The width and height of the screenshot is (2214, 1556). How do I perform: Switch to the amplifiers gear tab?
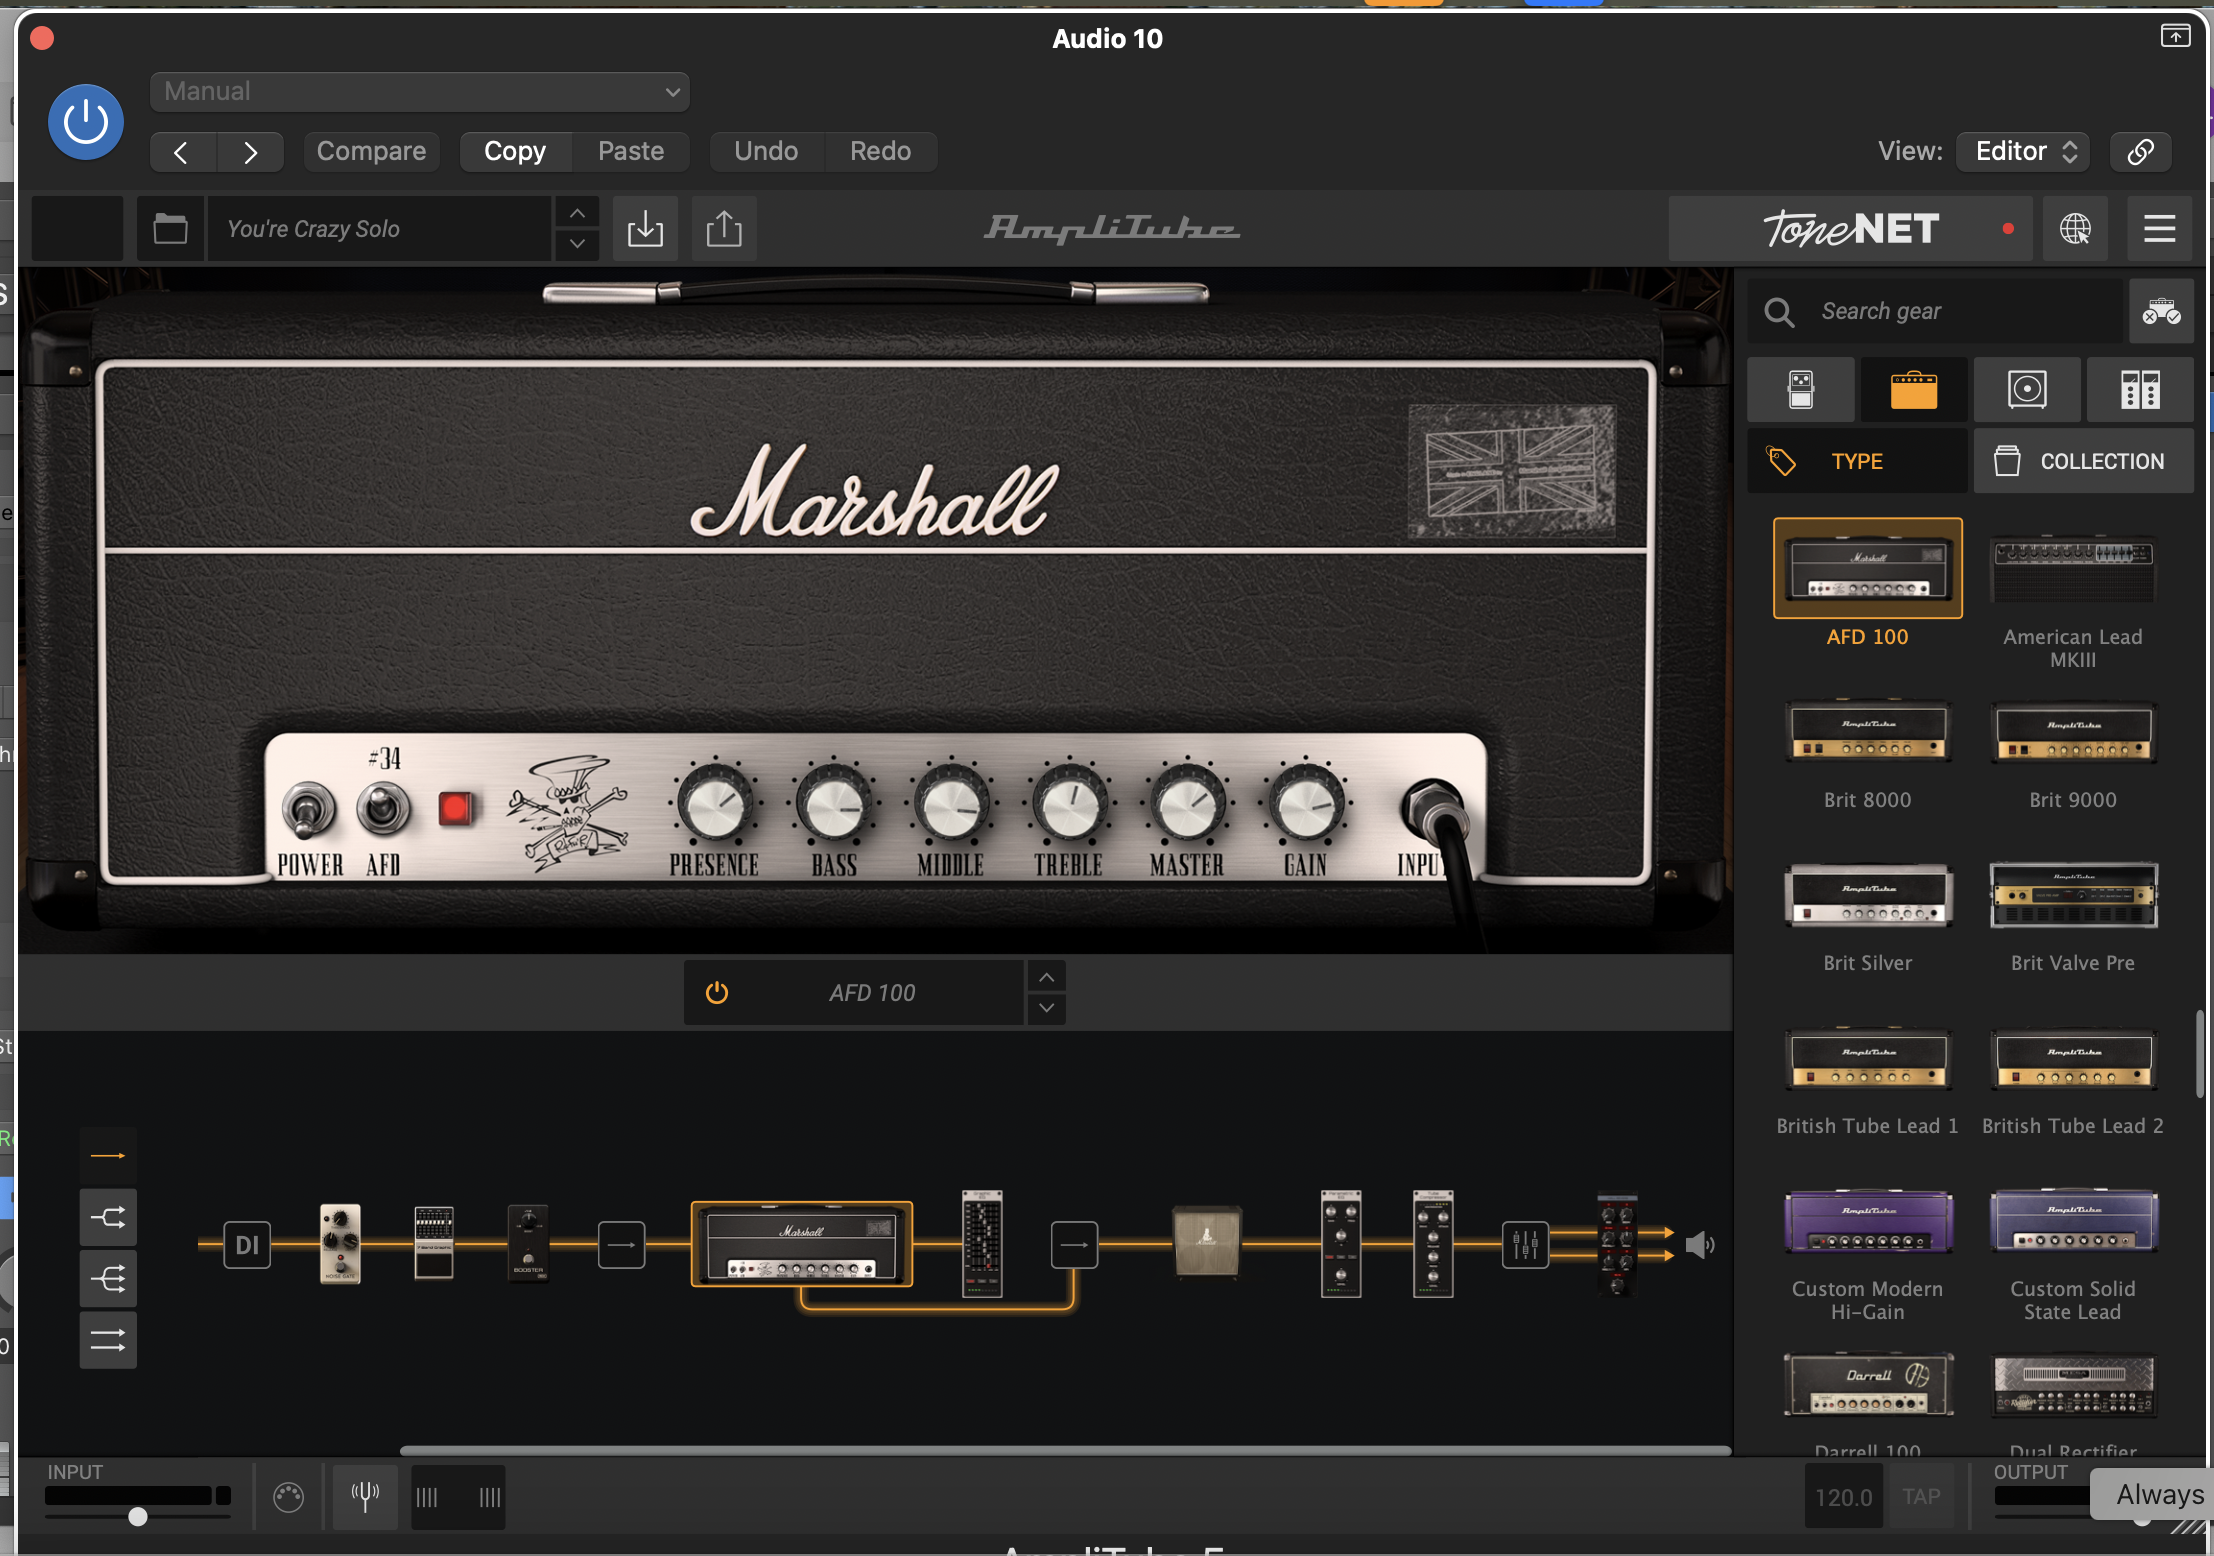1914,390
